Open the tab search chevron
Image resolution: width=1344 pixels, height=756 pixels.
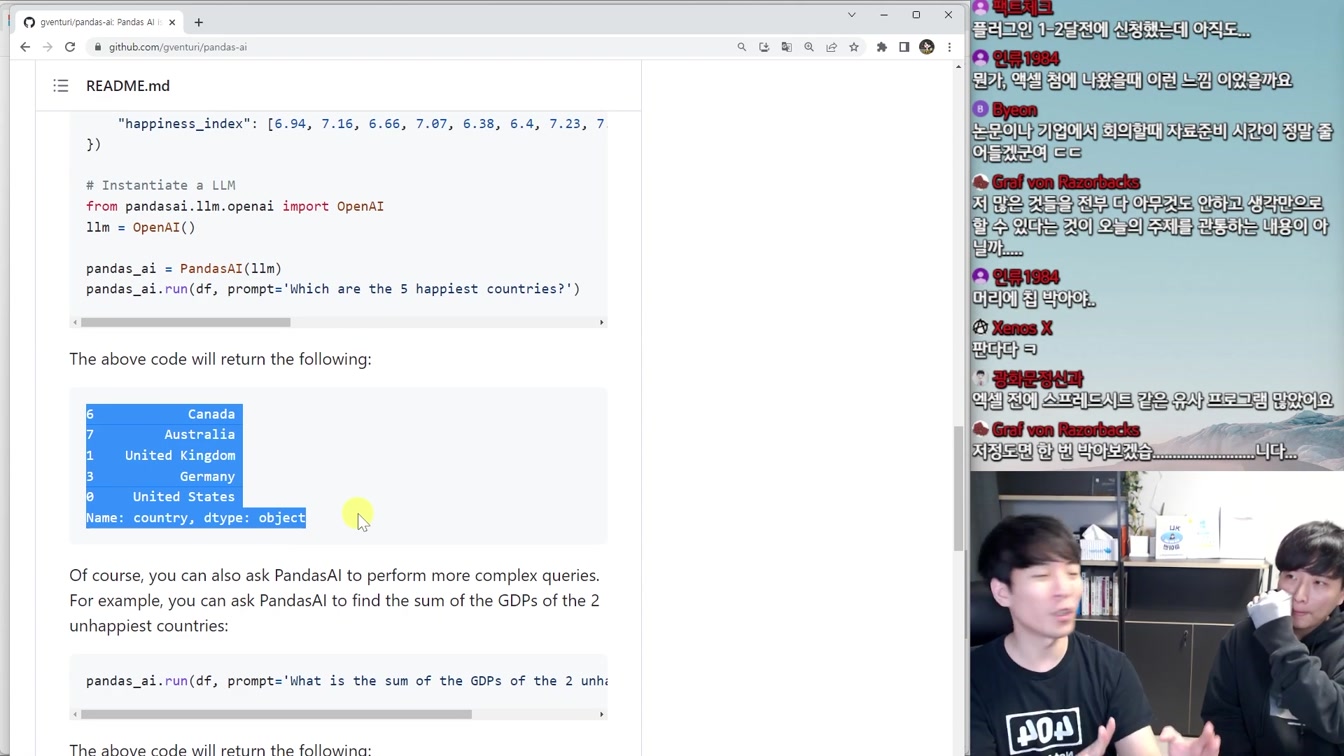tap(852, 15)
